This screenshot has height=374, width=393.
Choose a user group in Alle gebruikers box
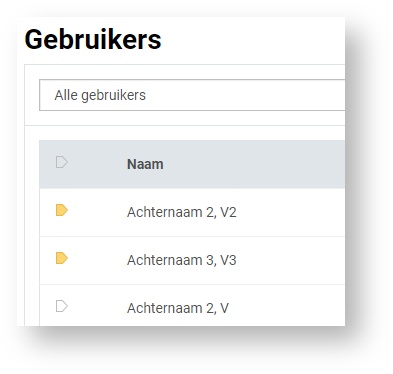(192, 95)
